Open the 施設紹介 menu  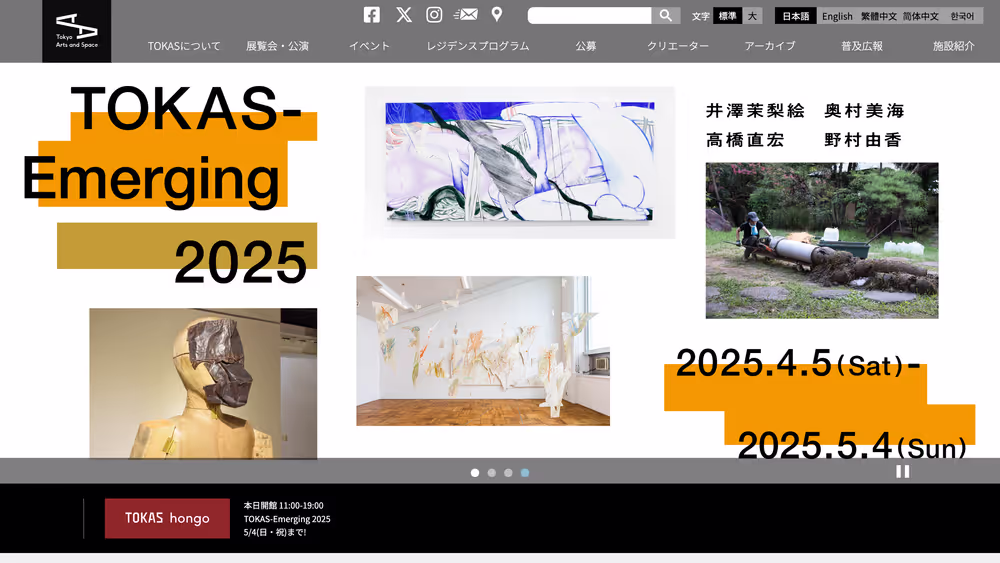coord(953,46)
